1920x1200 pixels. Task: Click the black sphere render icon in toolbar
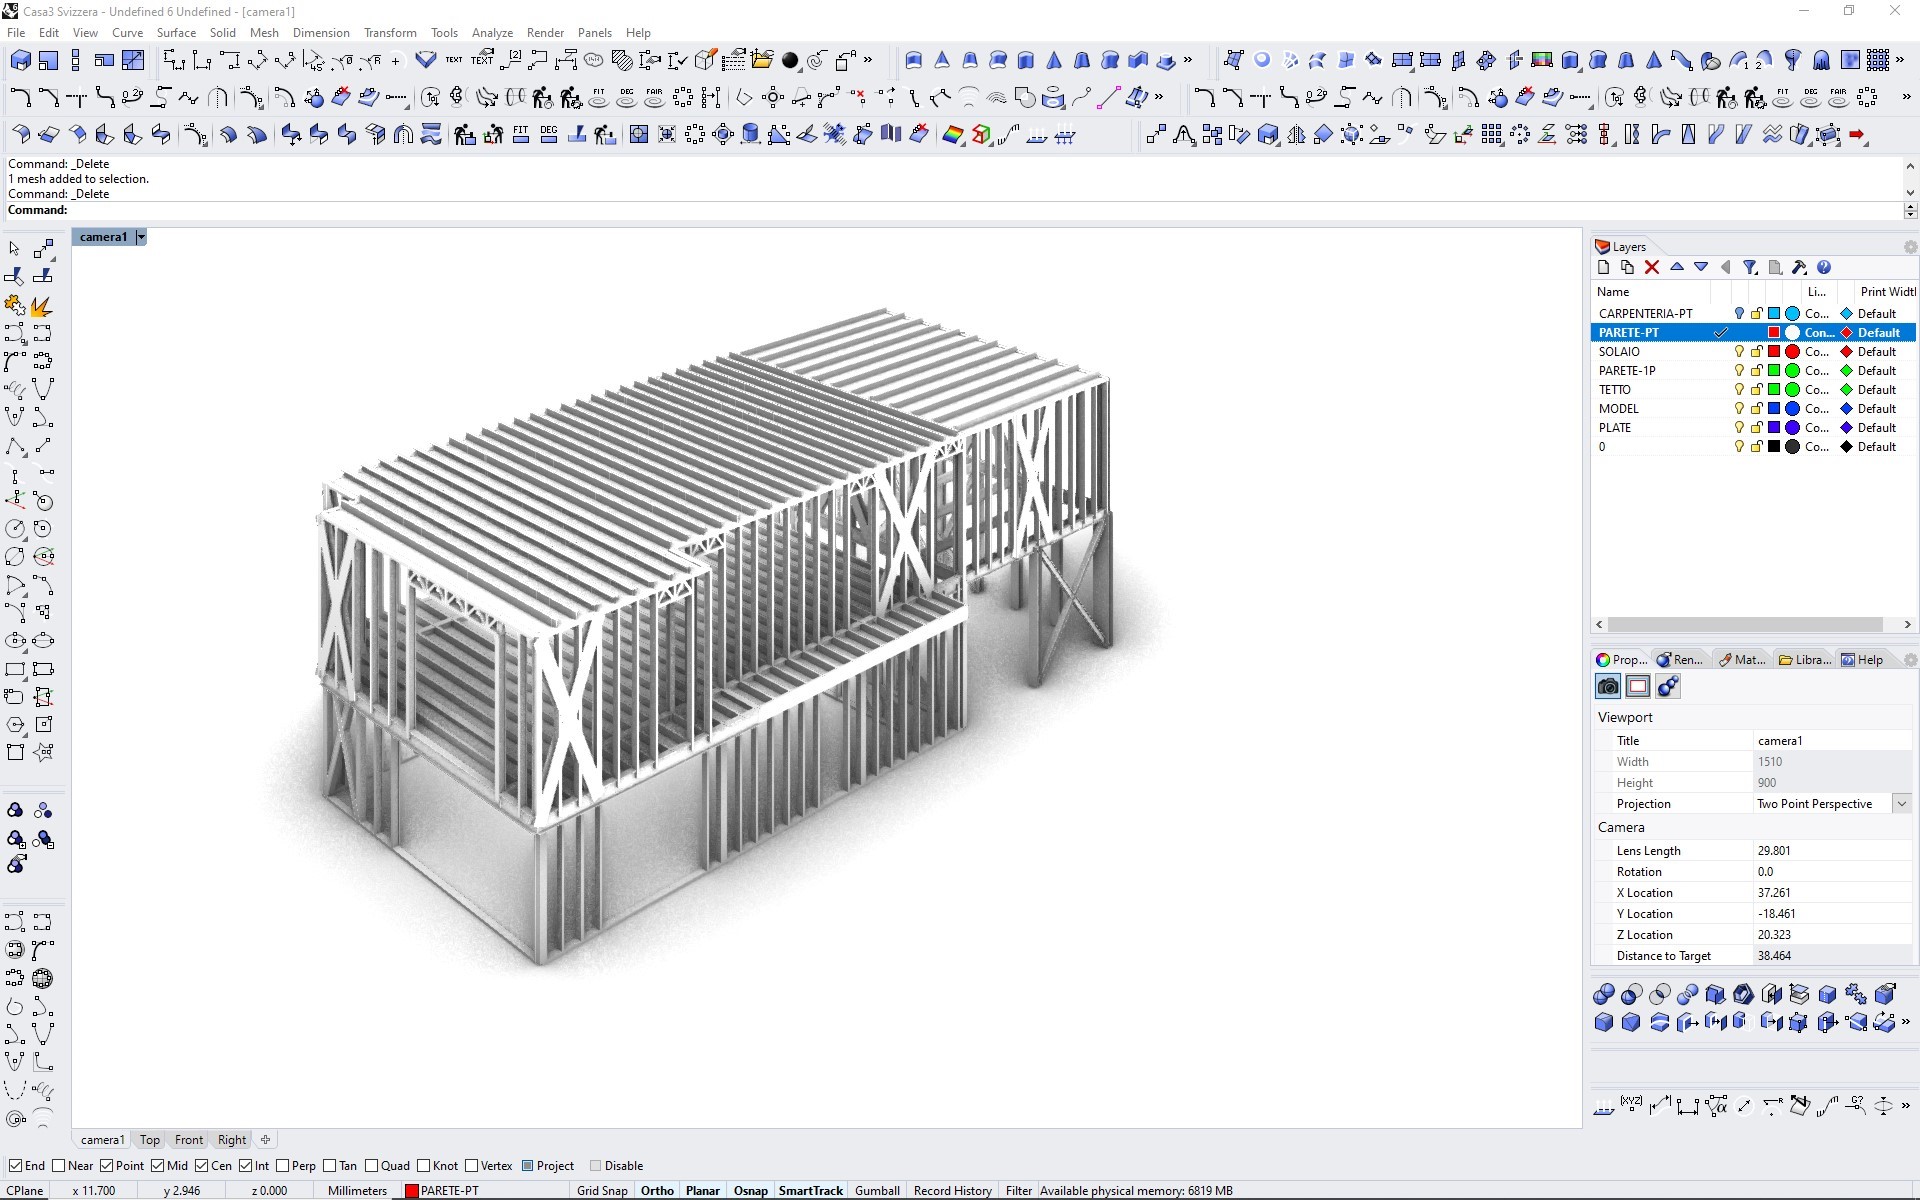(x=790, y=61)
